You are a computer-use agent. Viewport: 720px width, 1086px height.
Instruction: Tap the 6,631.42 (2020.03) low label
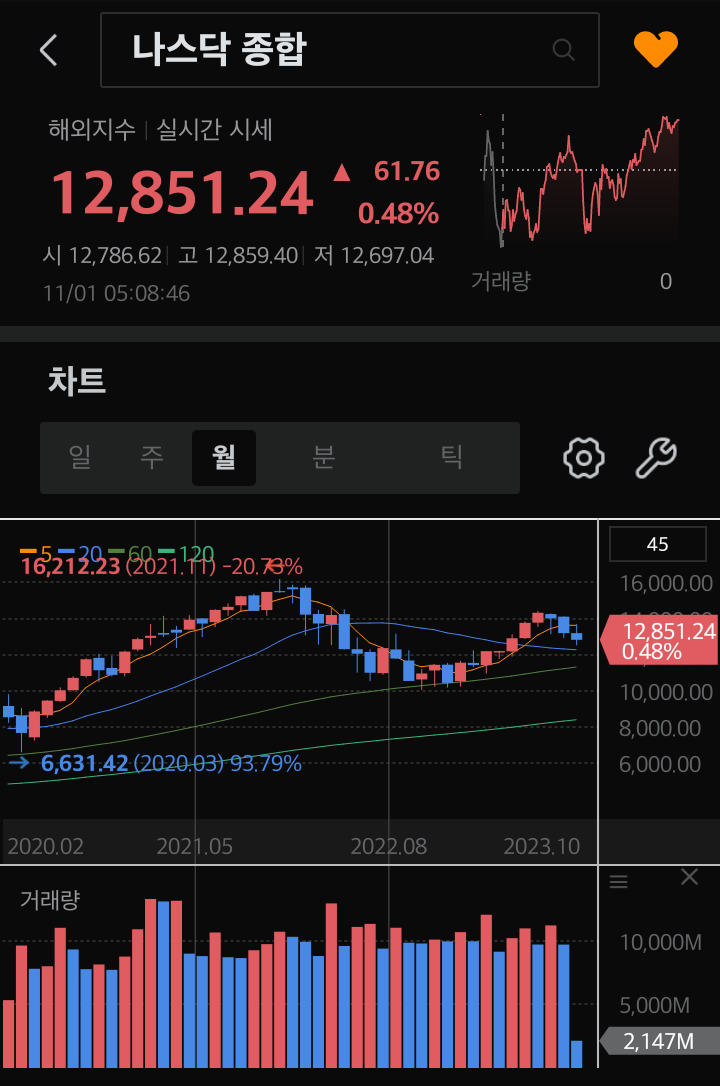click(x=171, y=763)
